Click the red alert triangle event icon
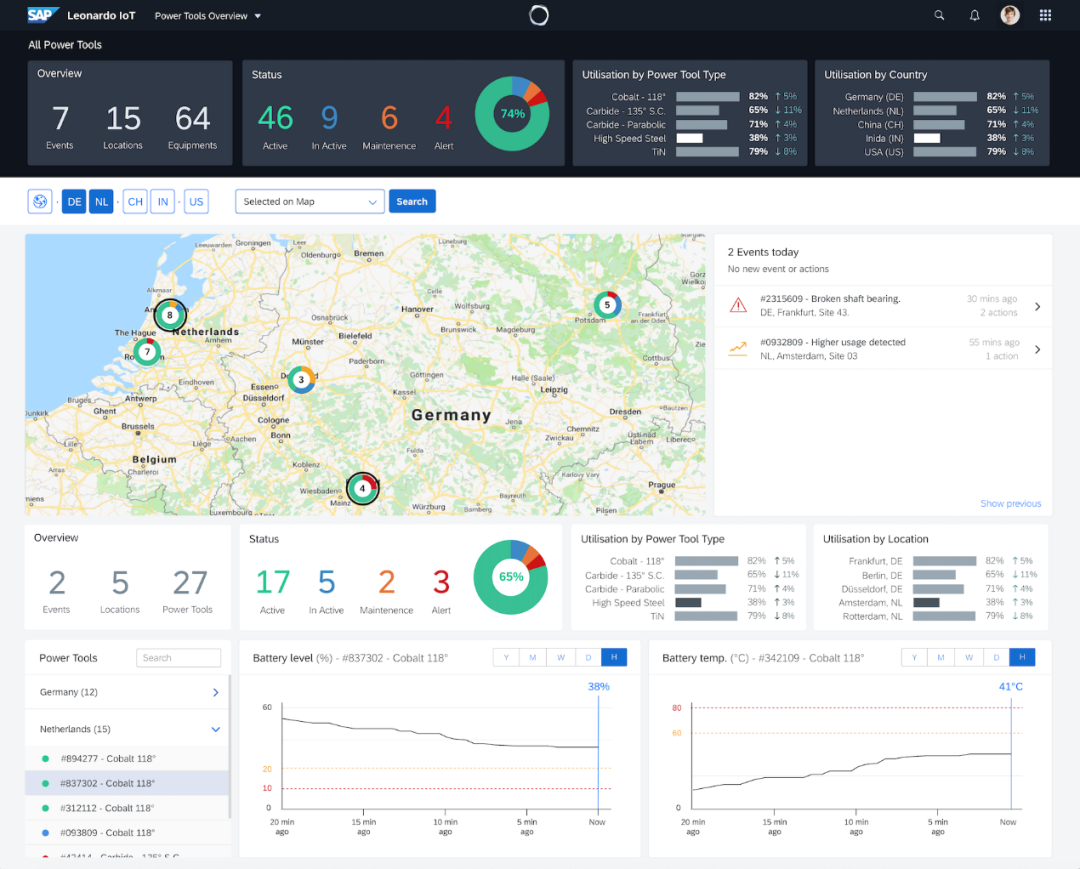Screen dimensions: 1080x869 pos(738,305)
